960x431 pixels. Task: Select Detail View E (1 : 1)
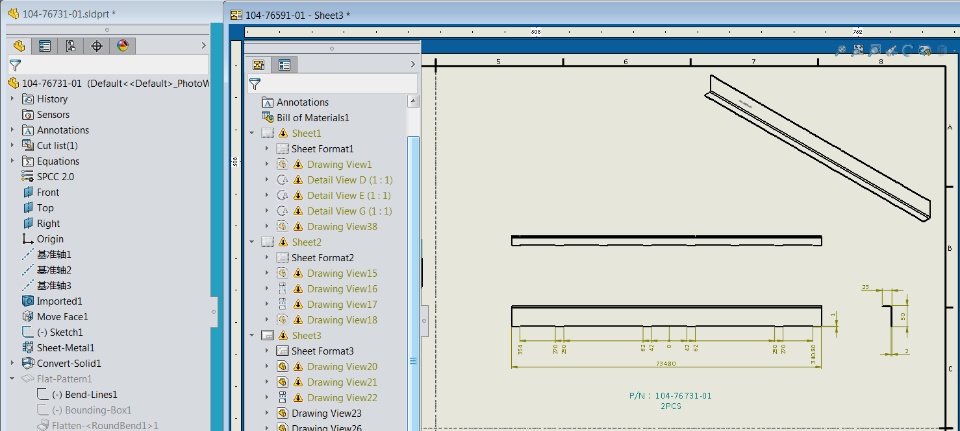(x=349, y=195)
